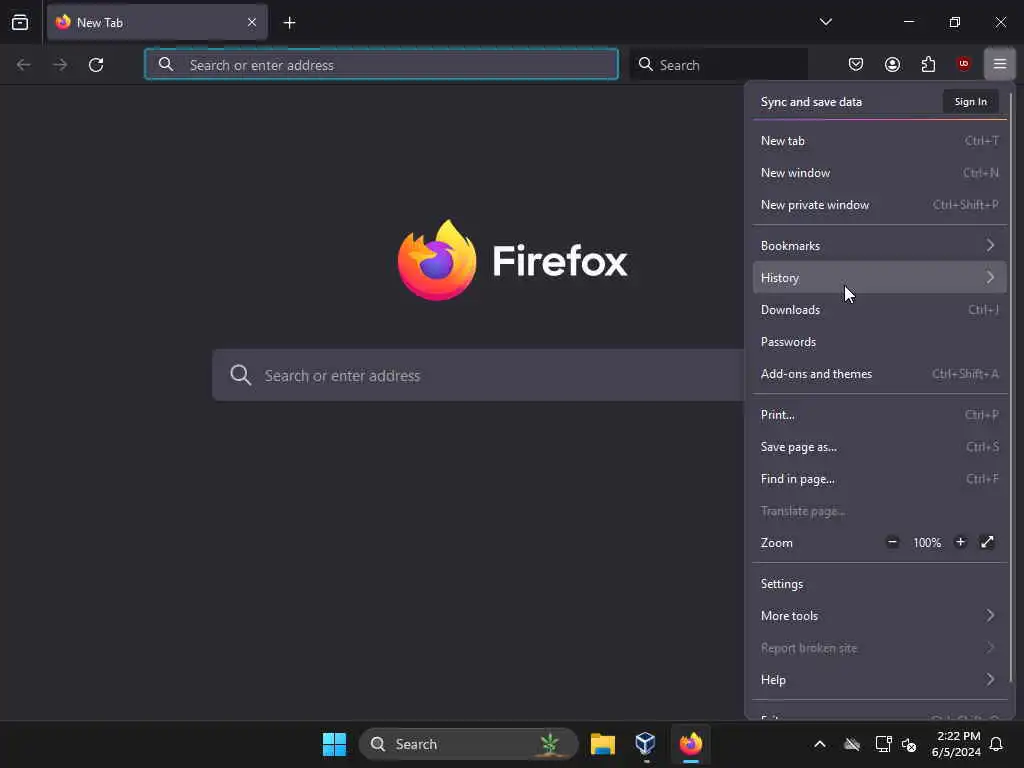Select Sync and save data
1024x768 pixels.
811,102
